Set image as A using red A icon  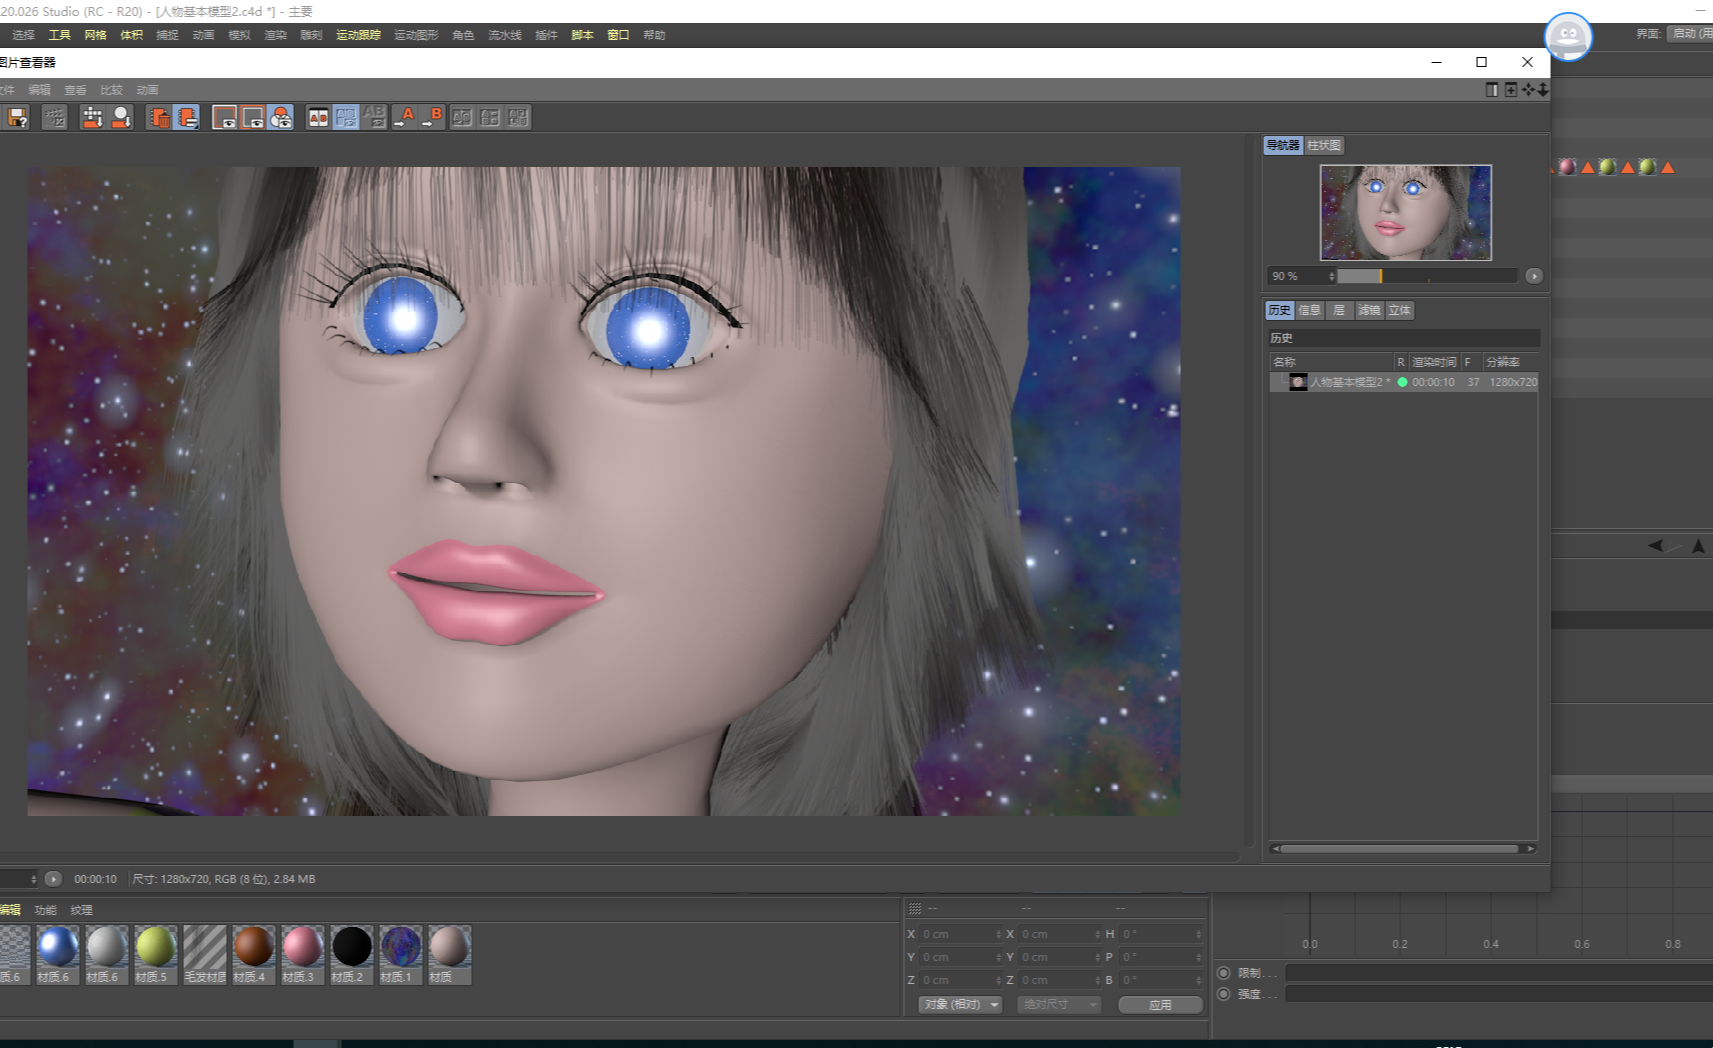(405, 118)
